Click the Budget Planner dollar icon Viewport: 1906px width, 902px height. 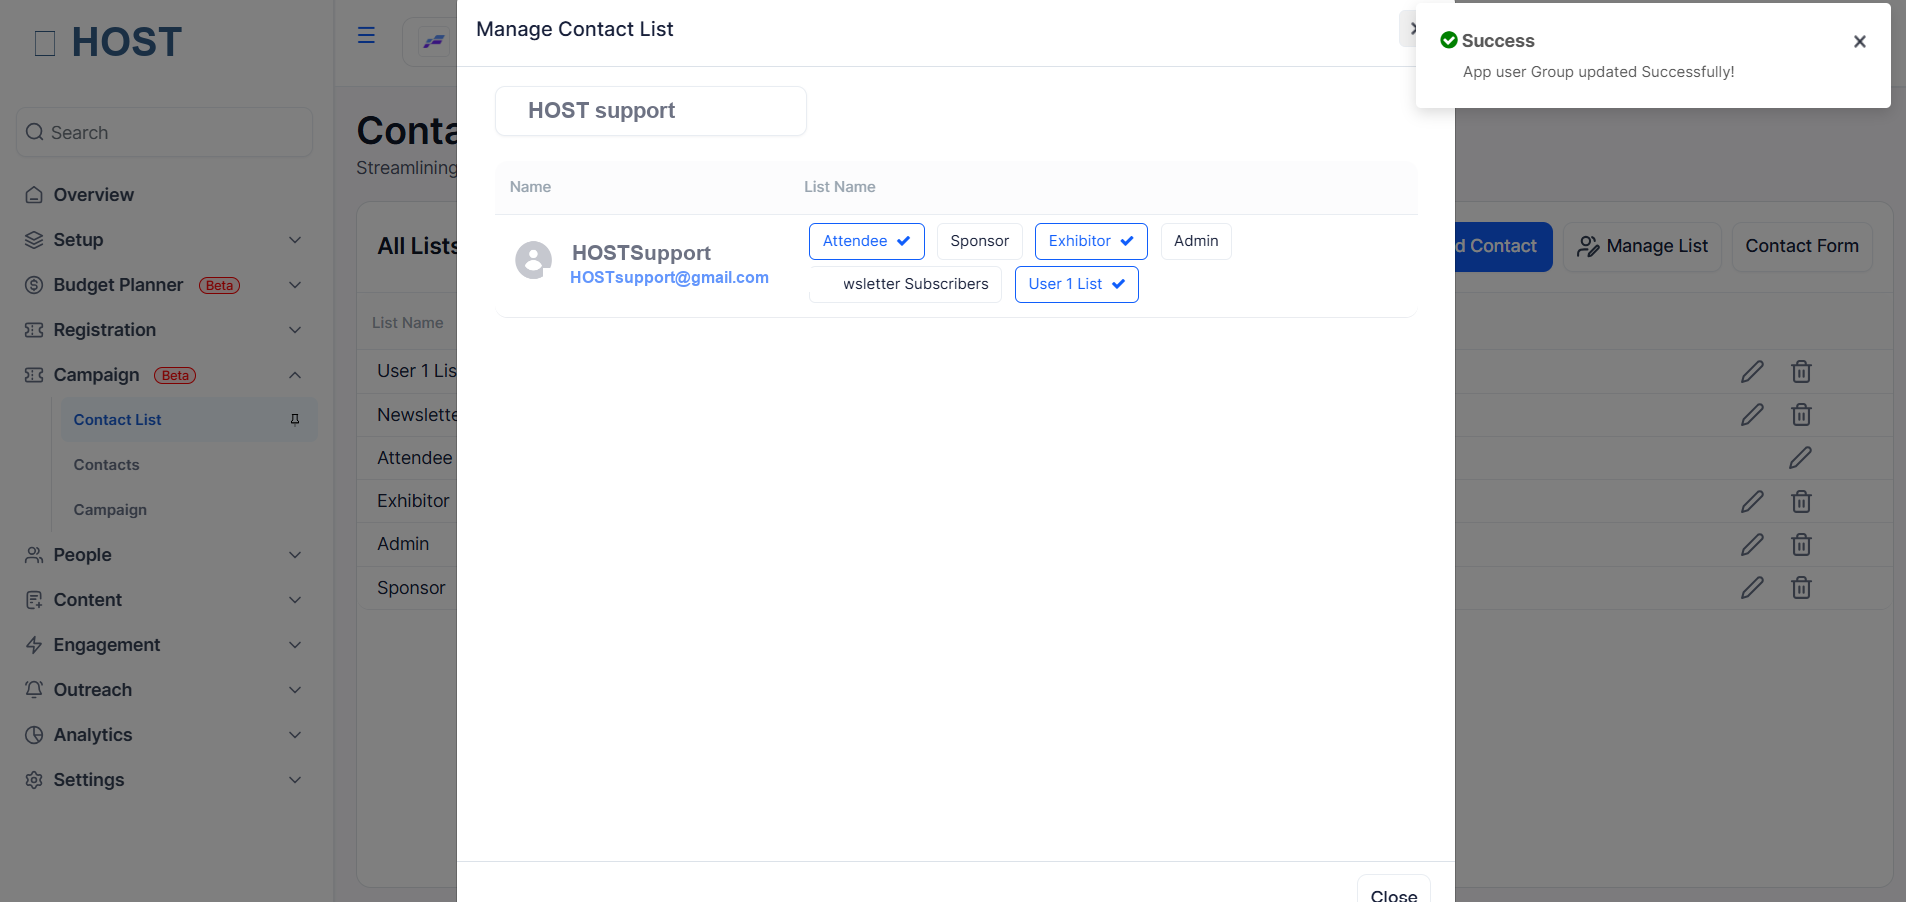34,285
